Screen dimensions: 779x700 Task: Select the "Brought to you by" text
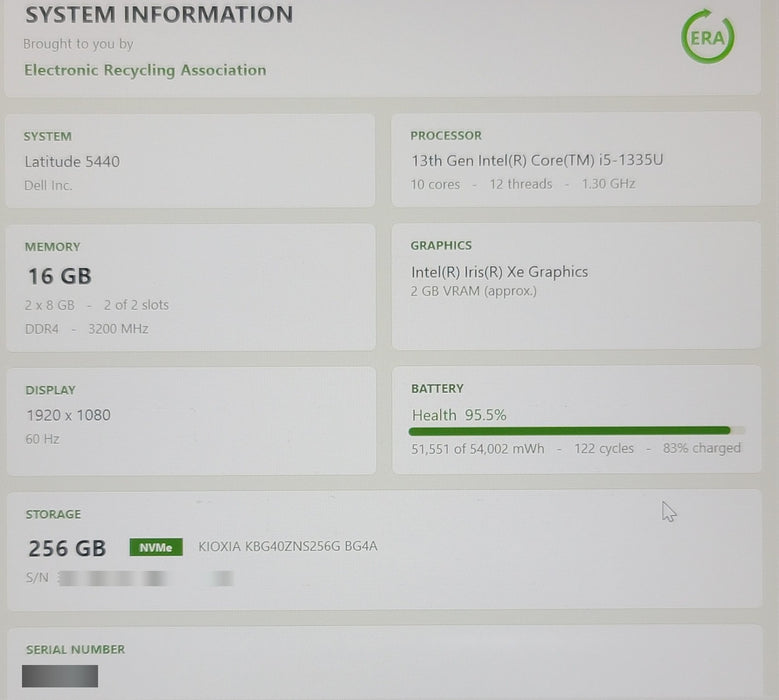point(78,44)
